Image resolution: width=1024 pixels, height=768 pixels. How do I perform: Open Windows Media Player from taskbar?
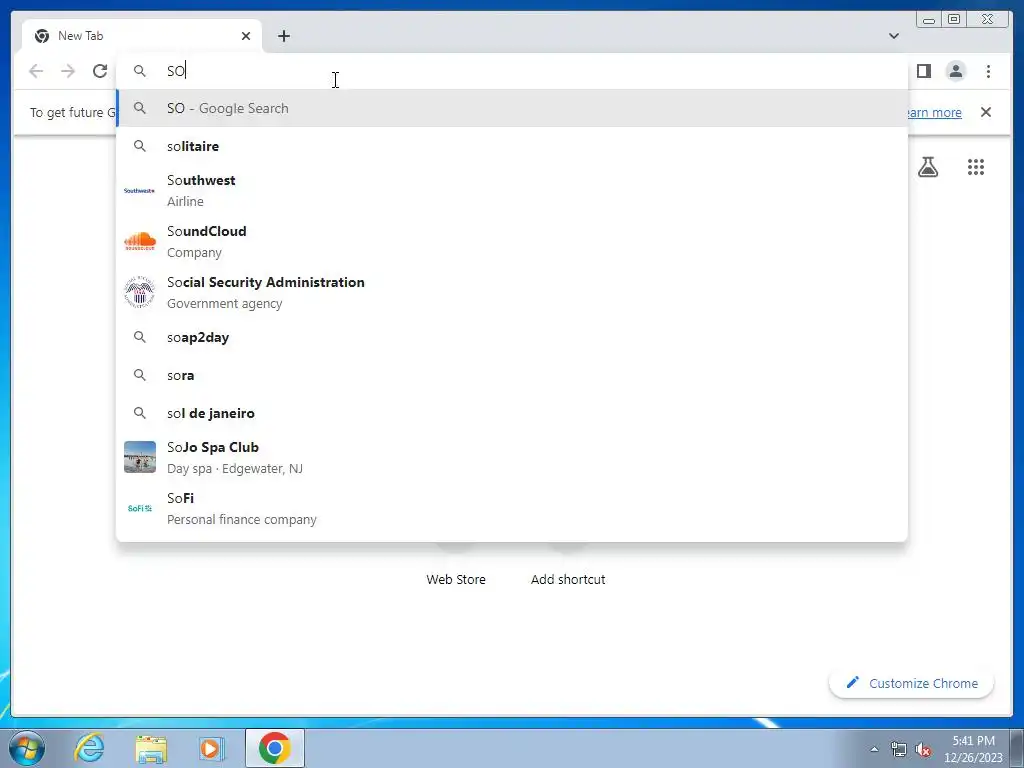[211, 748]
